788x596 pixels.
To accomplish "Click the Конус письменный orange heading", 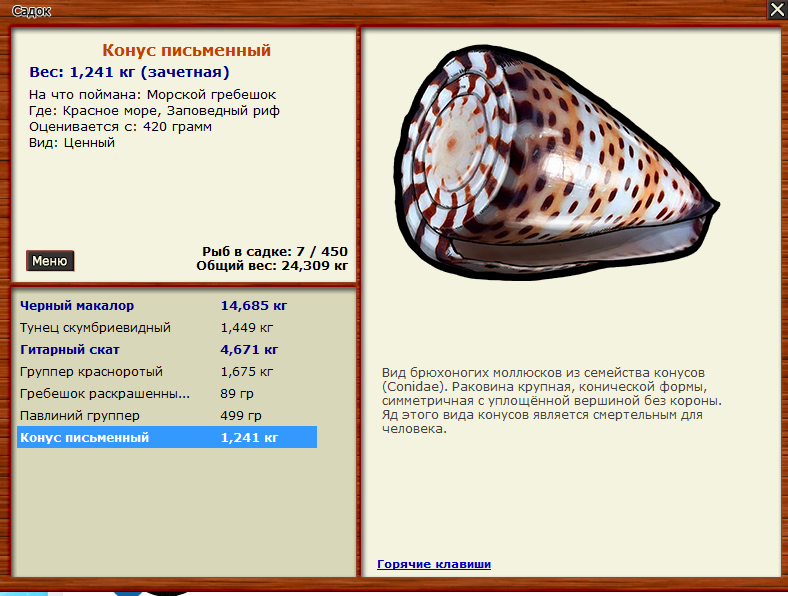I will (186, 50).
